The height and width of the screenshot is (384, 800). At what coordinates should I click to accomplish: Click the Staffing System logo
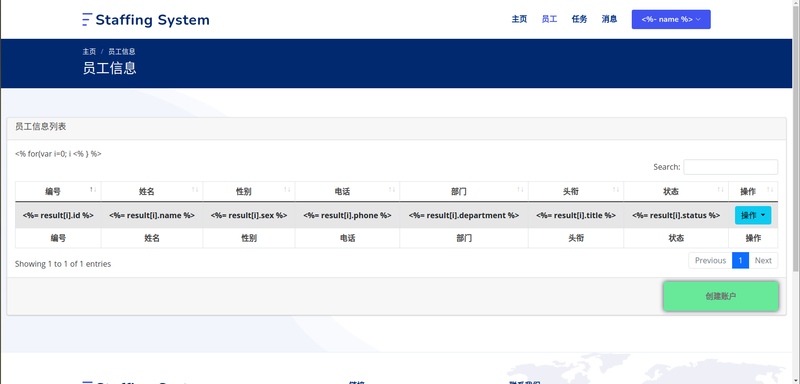point(146,20)
